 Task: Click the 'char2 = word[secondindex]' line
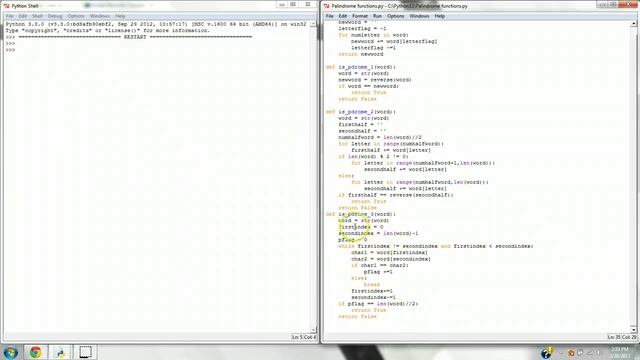point(391,259)
